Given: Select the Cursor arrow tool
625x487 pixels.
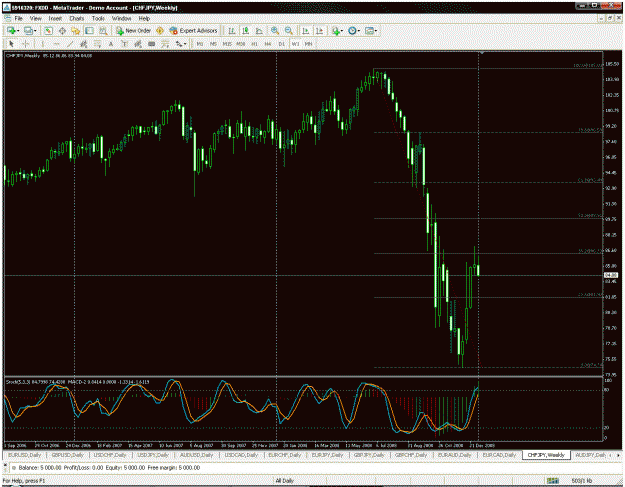Looking at the screenshot, I should [12, 44].
